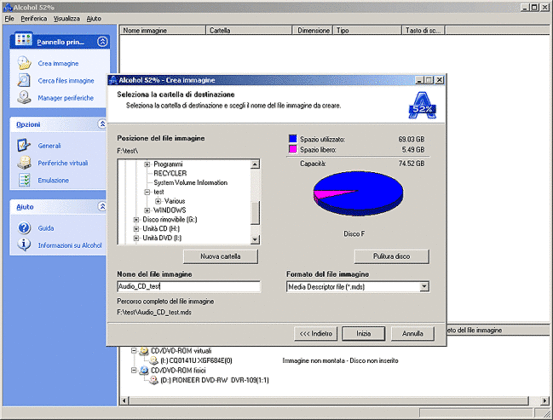Click the CD/DVD-ROM fisici group icon
Image resolution: width=553 pixels, height=420 pixels.
tap(144, 370)
